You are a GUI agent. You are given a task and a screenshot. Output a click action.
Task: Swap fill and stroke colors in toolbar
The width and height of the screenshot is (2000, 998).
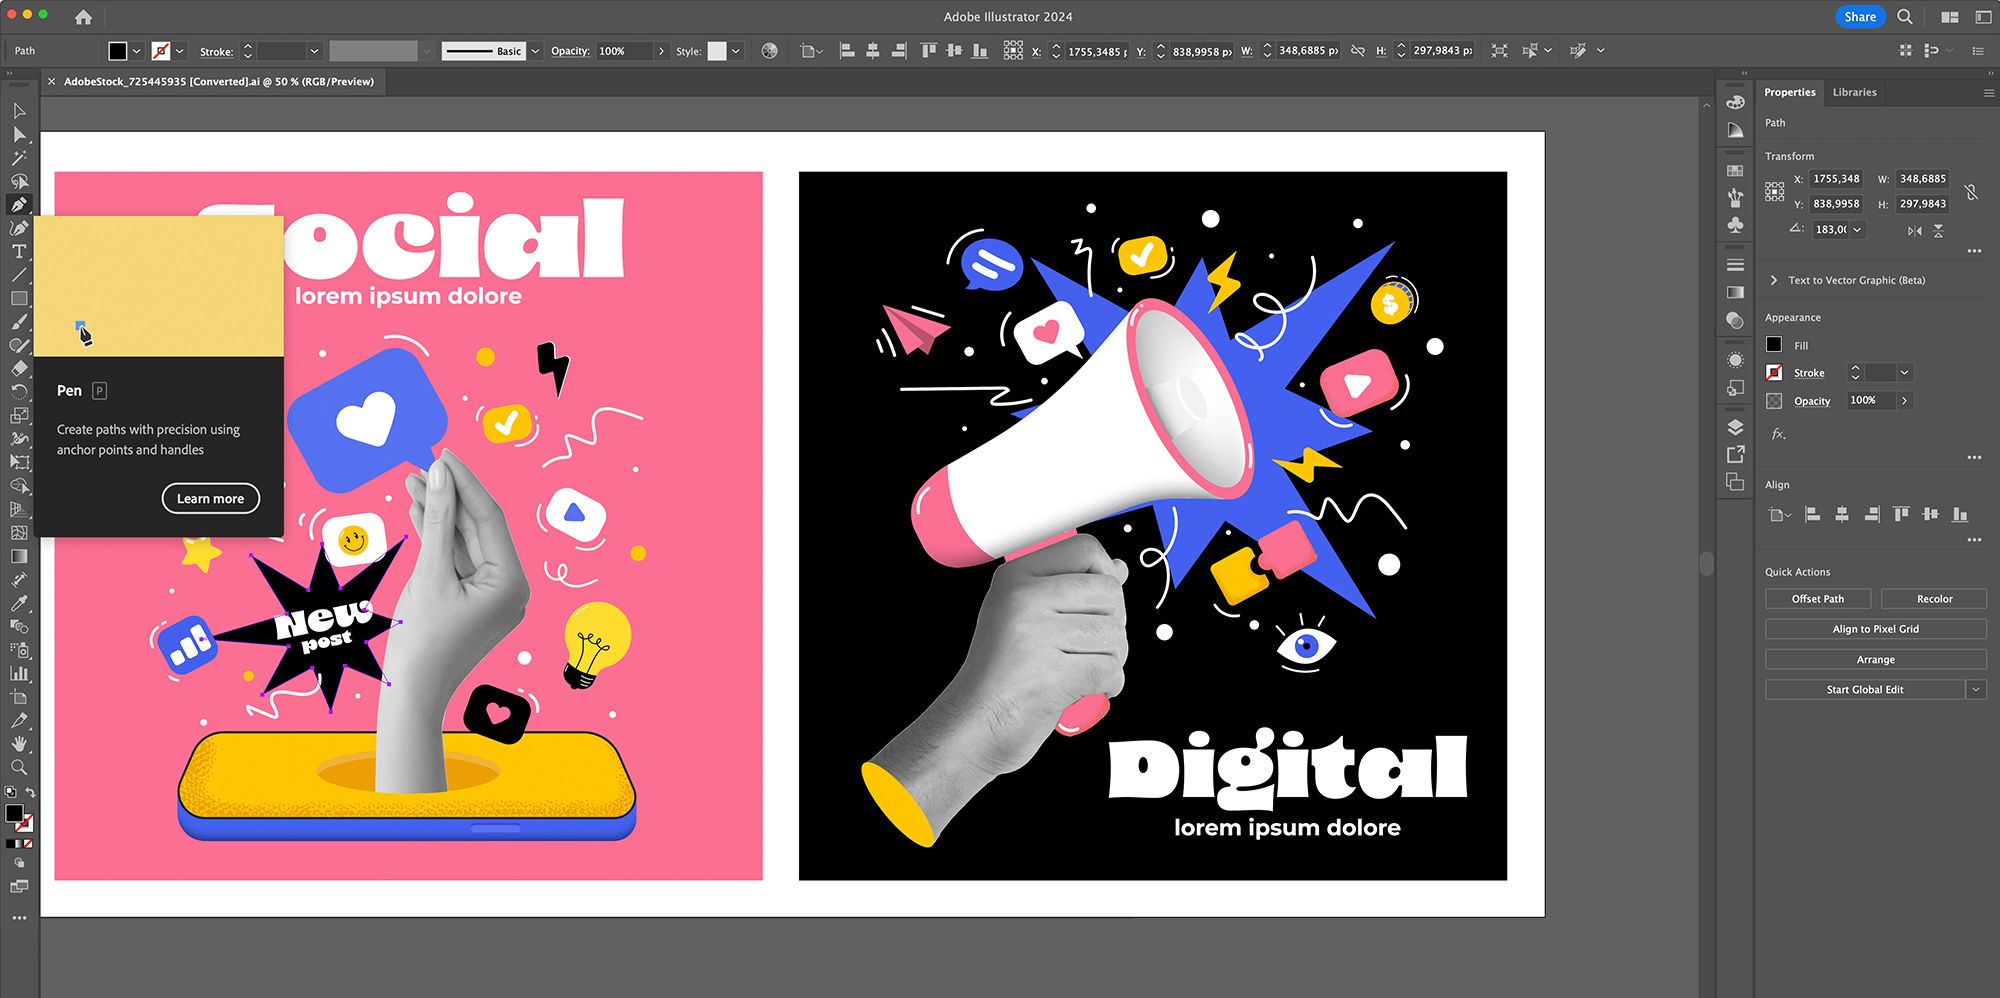click(30, 792)
